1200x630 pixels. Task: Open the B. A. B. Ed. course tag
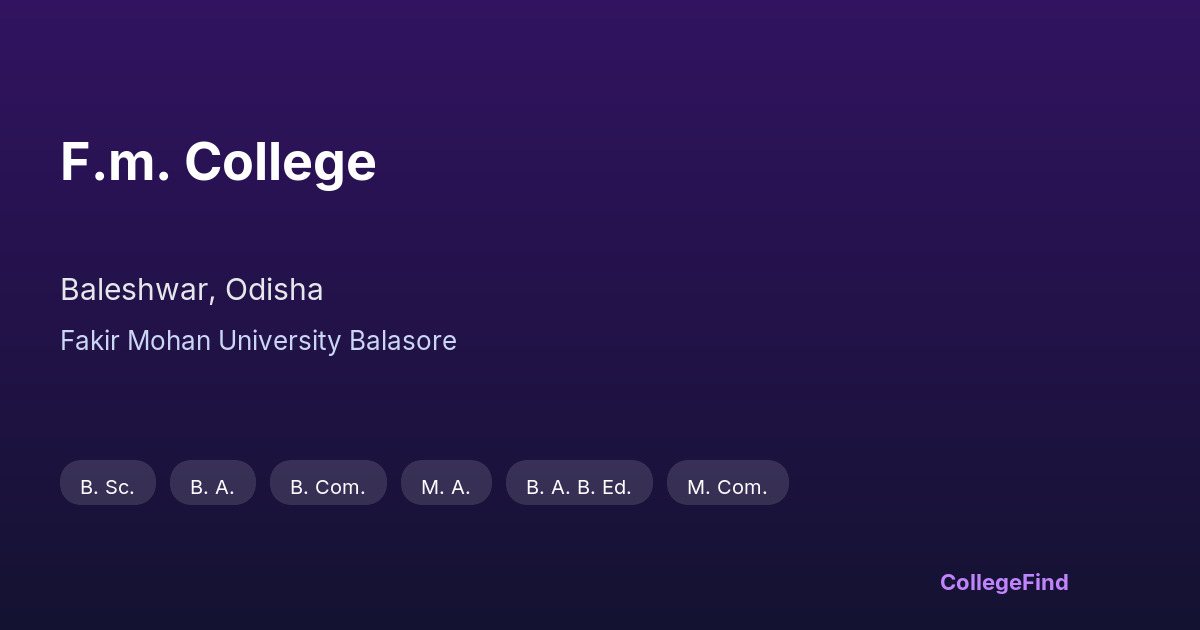[579, 486]
